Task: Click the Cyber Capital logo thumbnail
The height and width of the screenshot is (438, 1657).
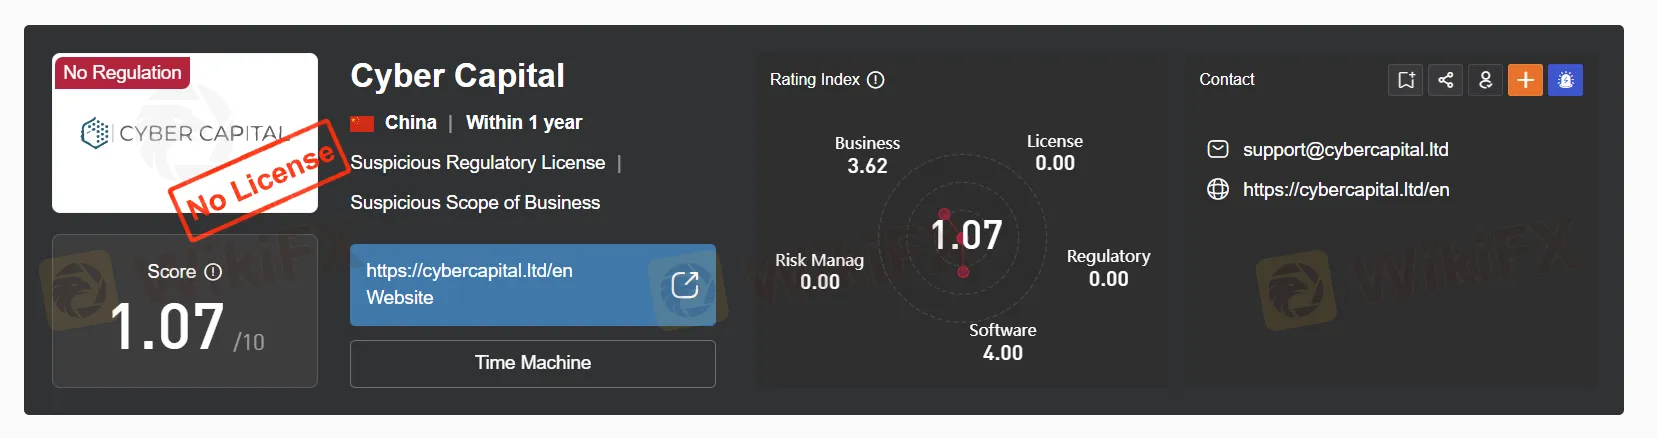Action: (185, 133)
